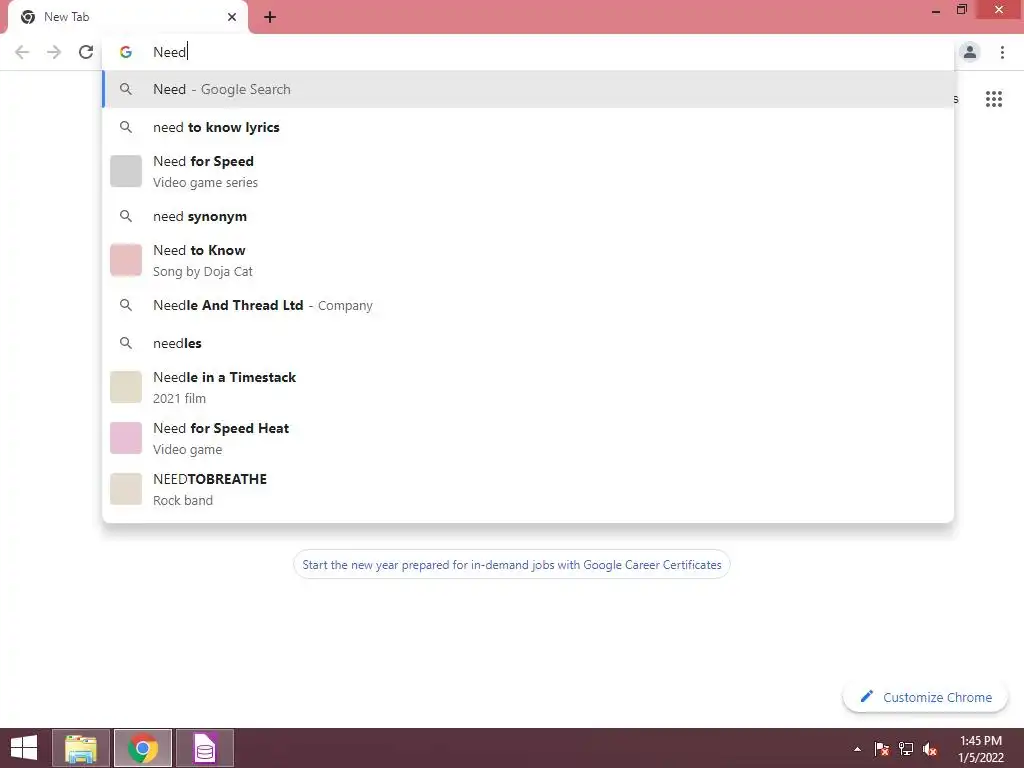Screen dimensions: 1024x768
Task: Choose 'NEEDTOBREATHE' rock band suggestion
Action: [x=528, y=489]
